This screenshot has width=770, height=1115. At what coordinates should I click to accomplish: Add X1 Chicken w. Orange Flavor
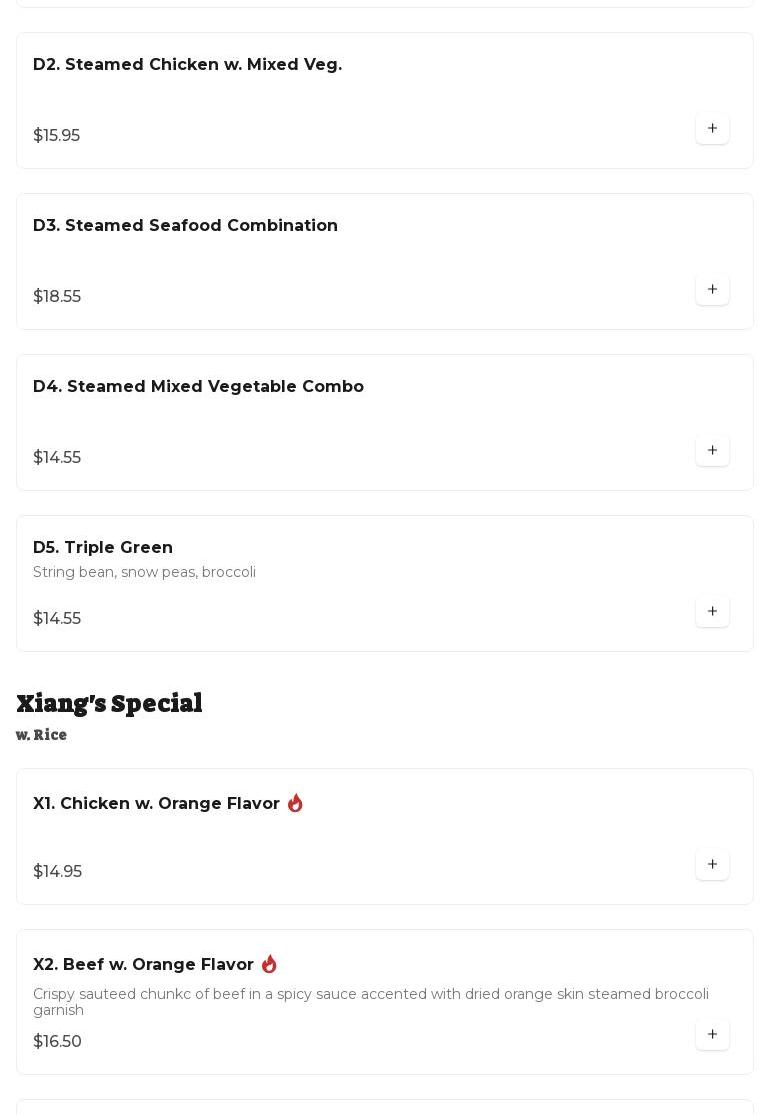point(712,865)
